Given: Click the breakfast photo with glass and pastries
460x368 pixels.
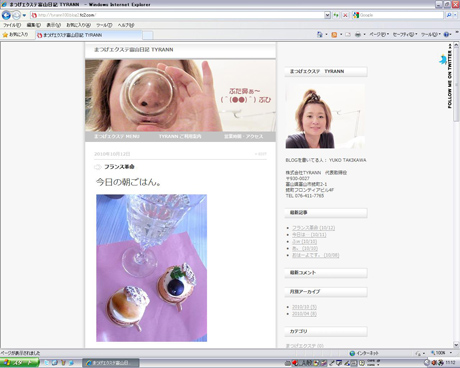Looking at the screenshot, I should coord(152,268).
